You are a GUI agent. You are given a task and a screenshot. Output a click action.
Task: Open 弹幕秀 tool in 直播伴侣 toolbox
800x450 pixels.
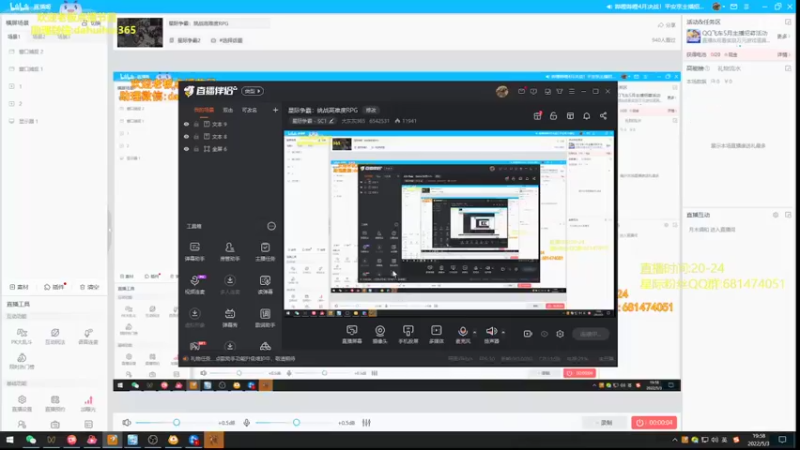(x=230, y=318)
